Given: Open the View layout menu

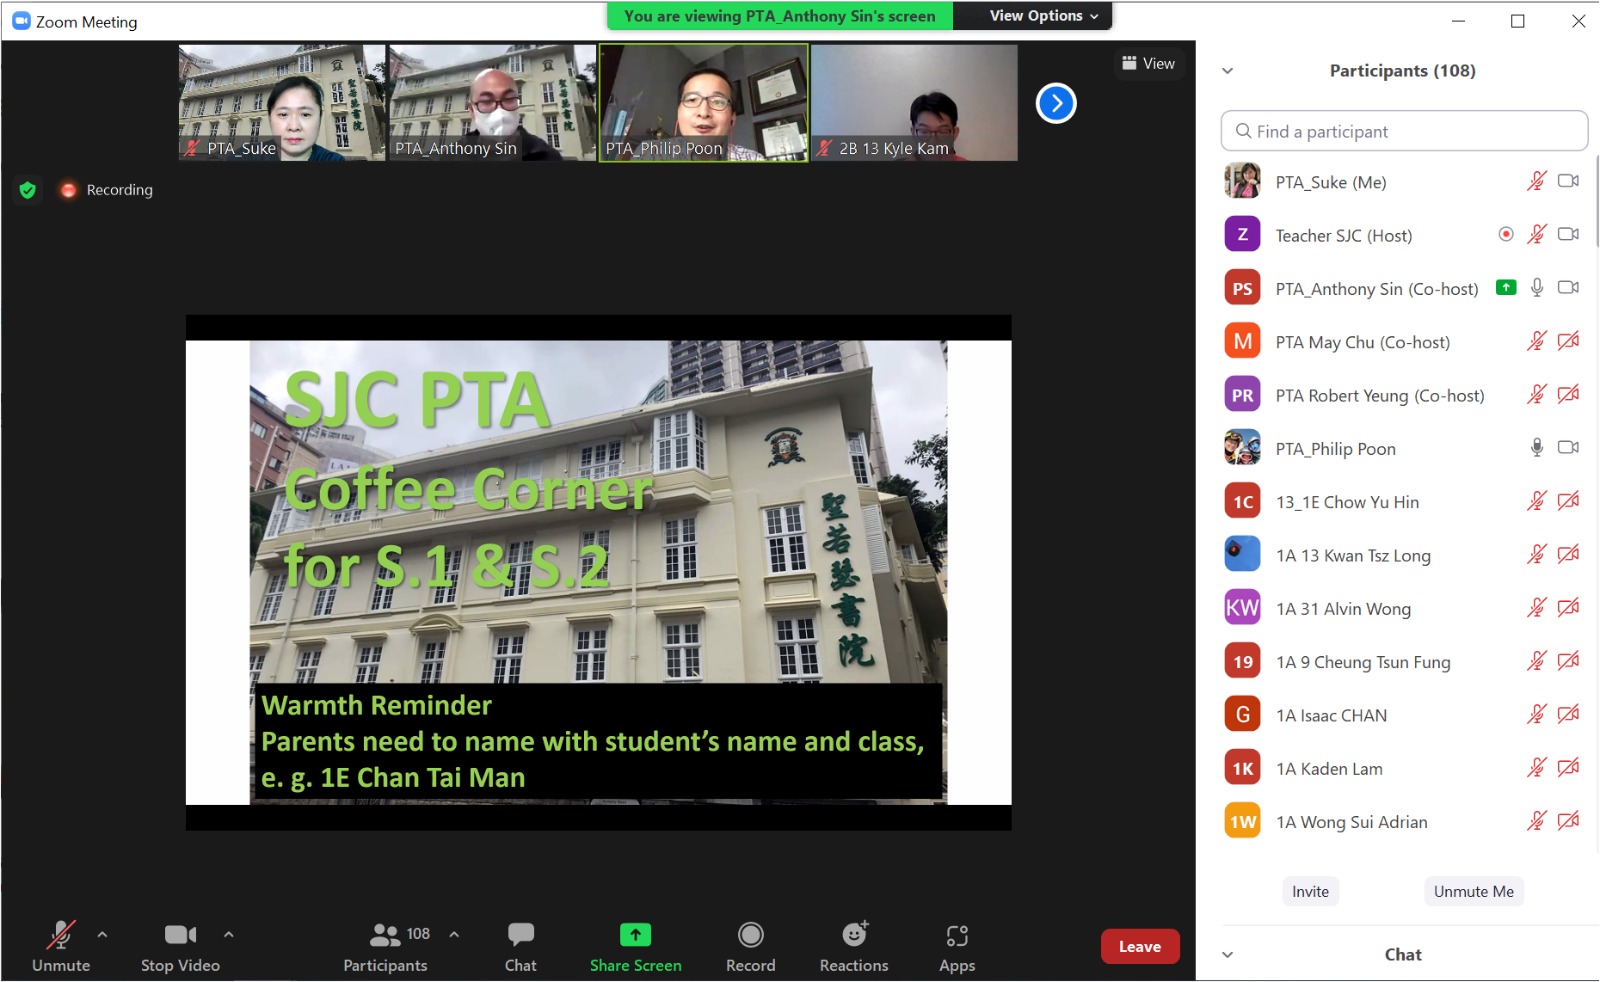Looking at the screenshot, I should pyautogui.click(x=1148, y=64).
